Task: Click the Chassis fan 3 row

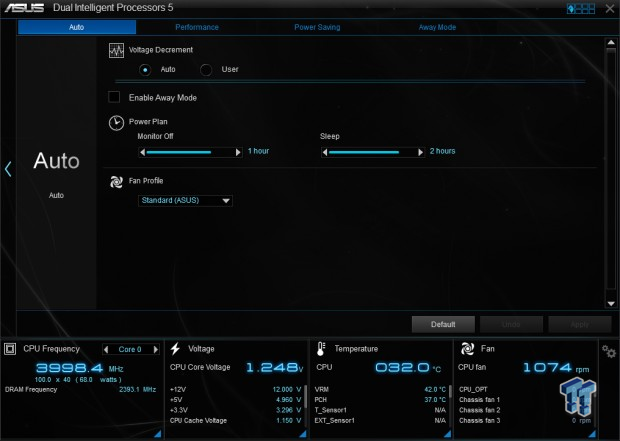Action: pyautogui.click(x=525, y=420)
